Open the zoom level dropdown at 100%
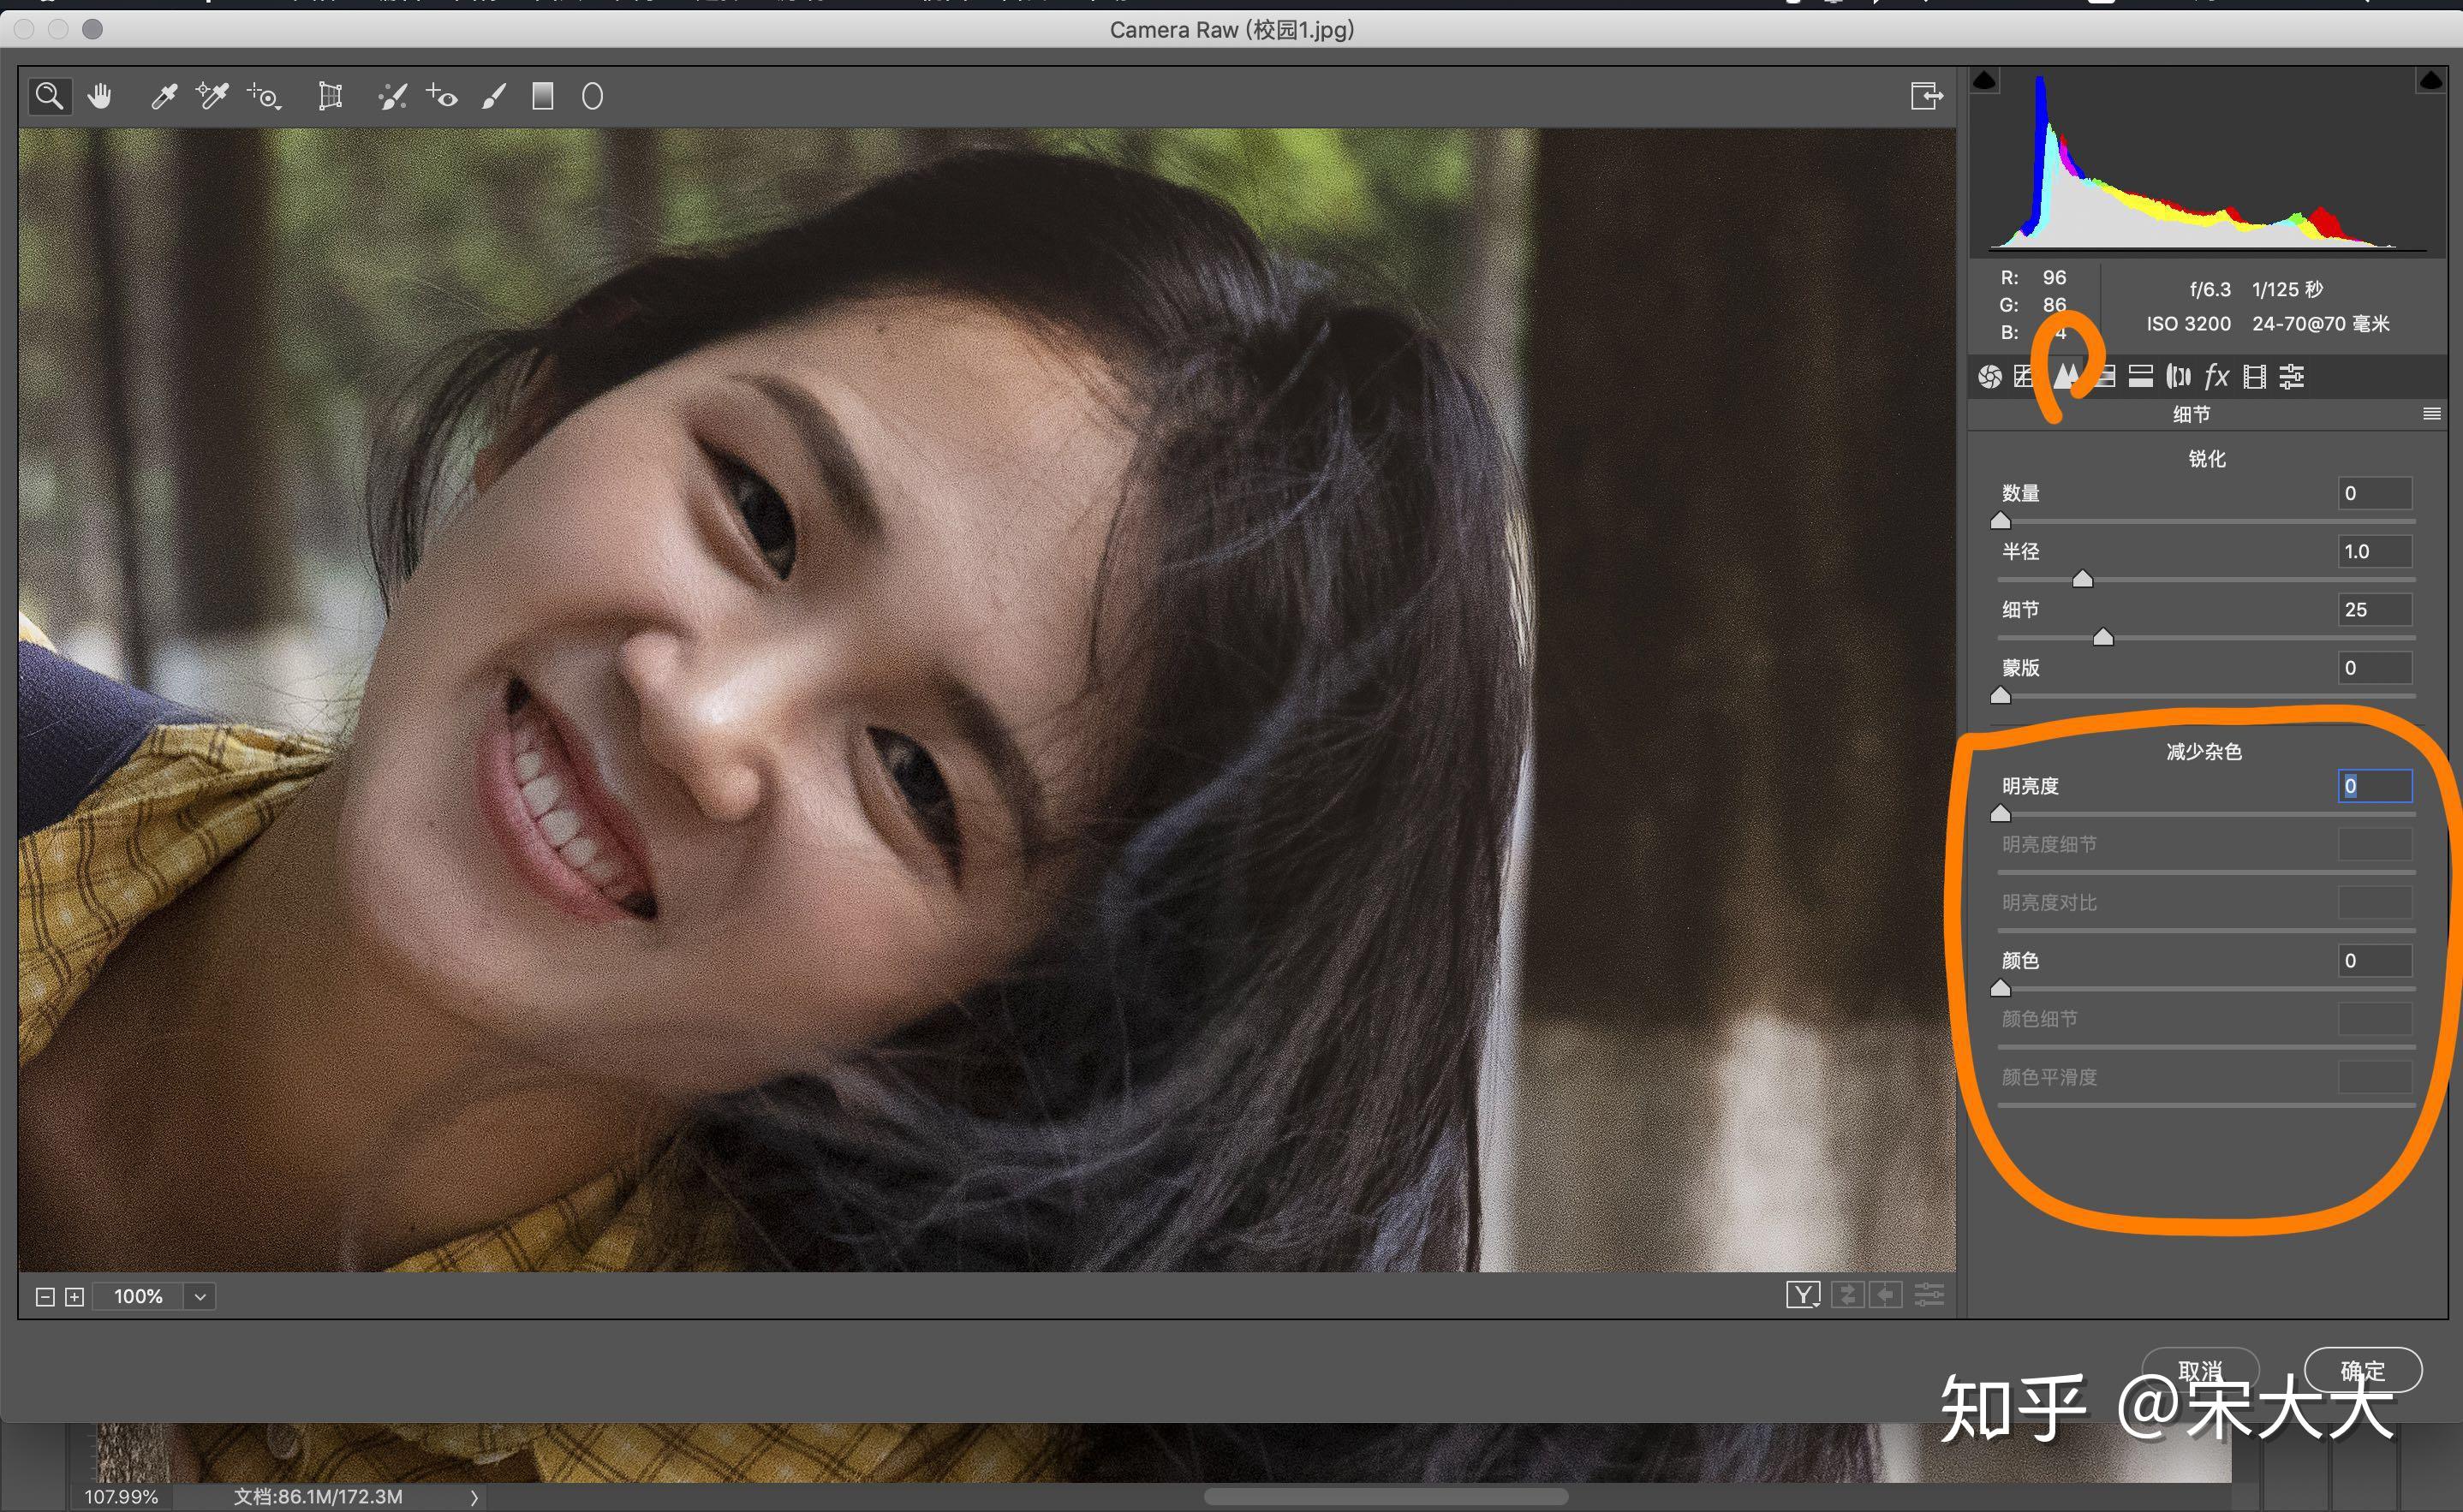This screenshot has width=2463, height=1512. tap(200, 1297)
